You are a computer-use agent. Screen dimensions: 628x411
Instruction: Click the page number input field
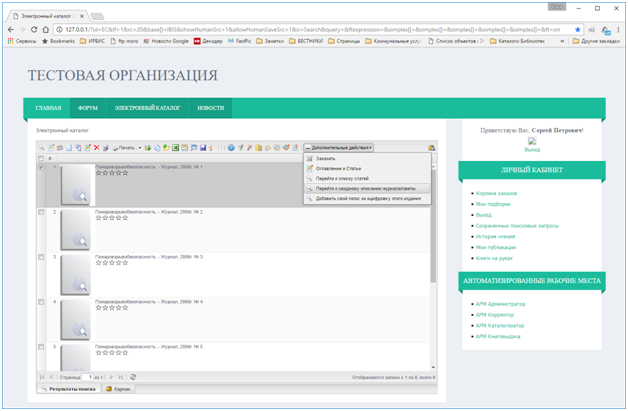[88, 376]
